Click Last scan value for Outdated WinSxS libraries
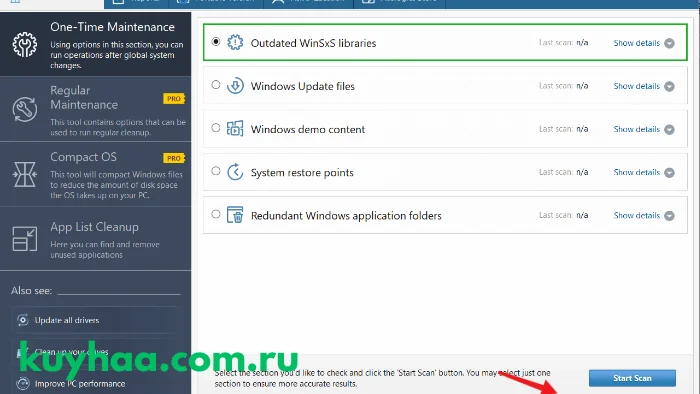This screenshot has width=700, height=394. [x=582, y=43]
